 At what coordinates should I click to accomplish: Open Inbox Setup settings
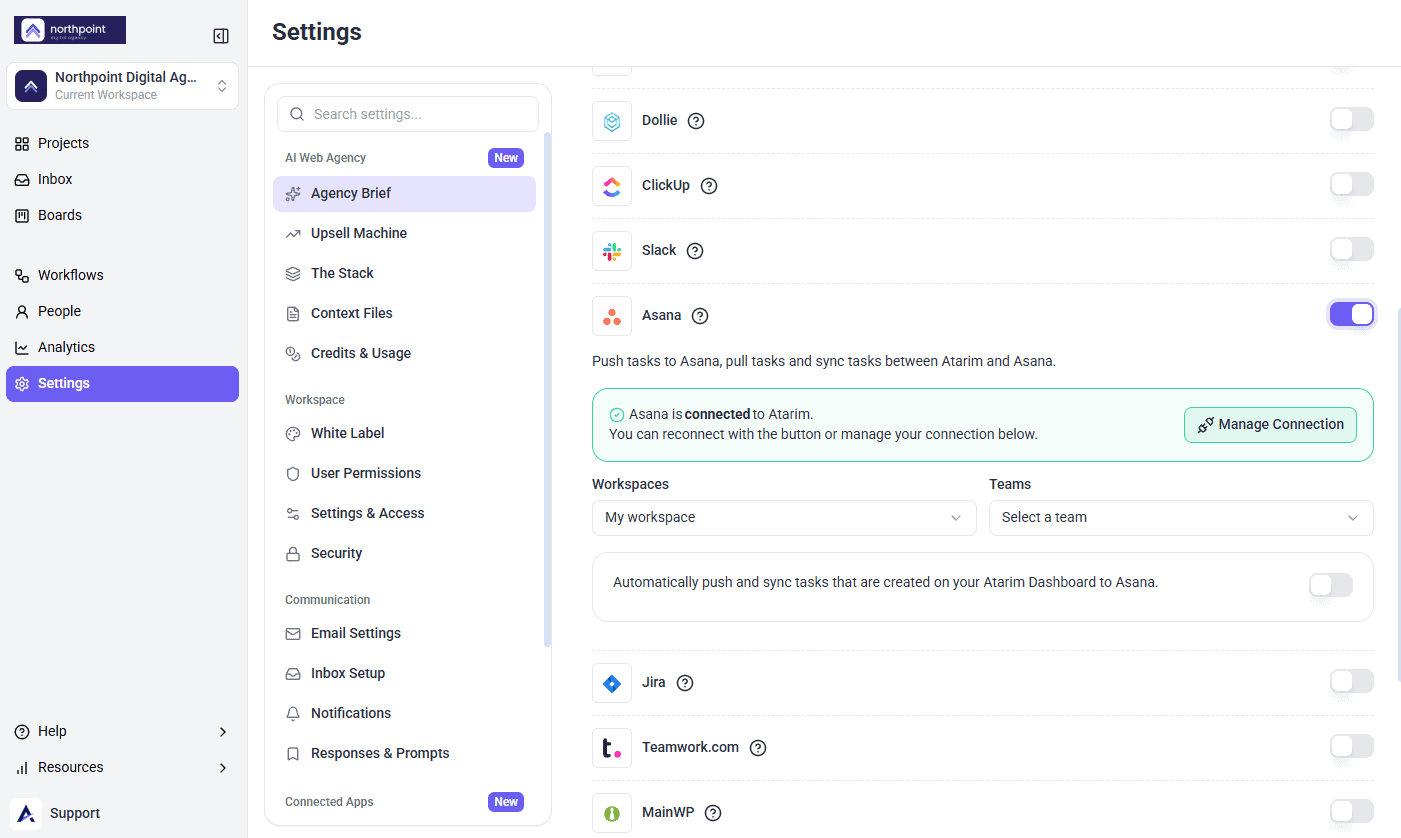pyautogui.click(x=404, y=673)
